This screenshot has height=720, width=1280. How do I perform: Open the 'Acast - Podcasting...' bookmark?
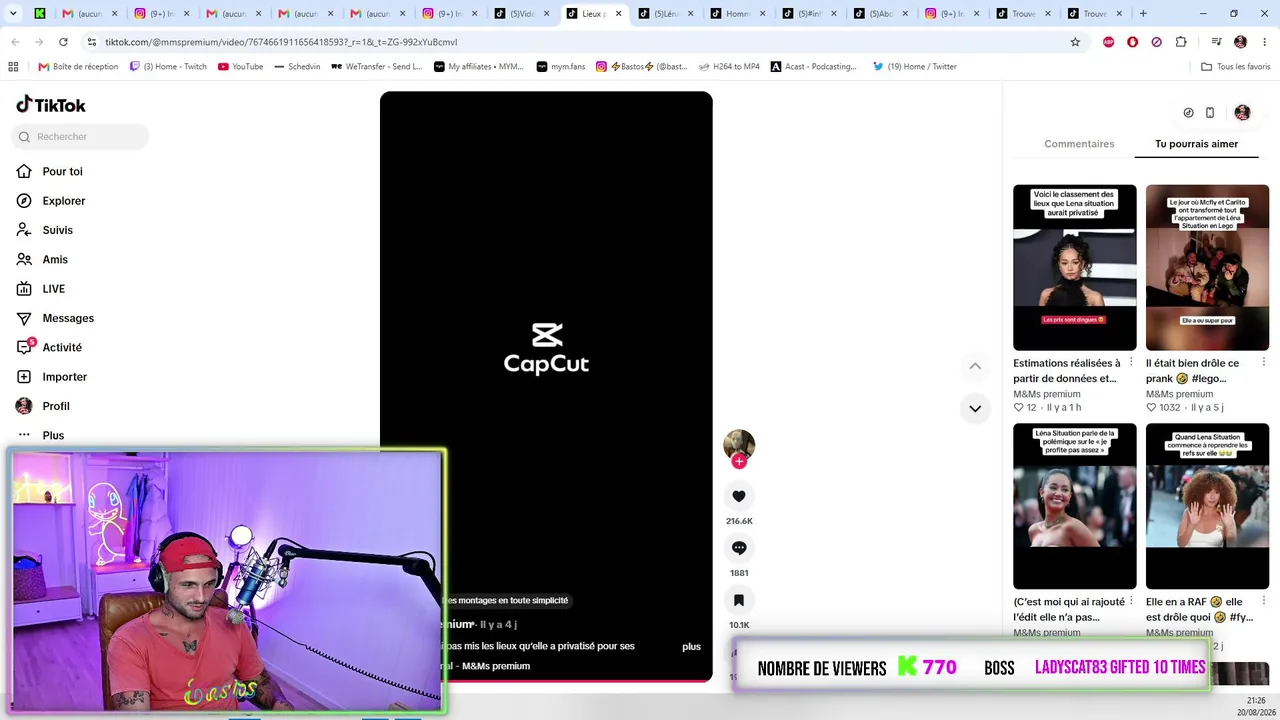tap(813, 67)
